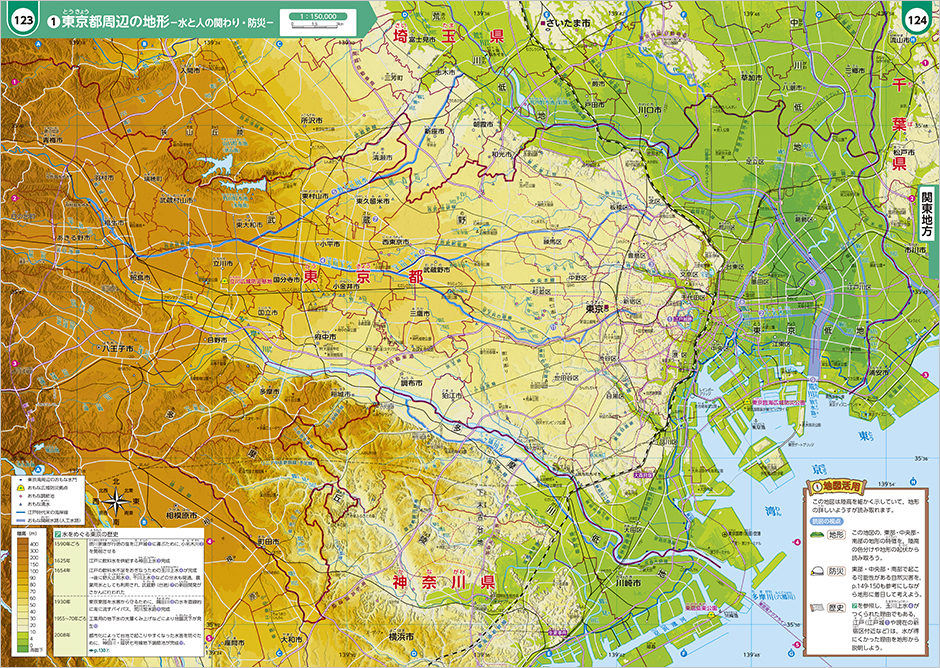Click the 小平市 label

coord(330,244)
